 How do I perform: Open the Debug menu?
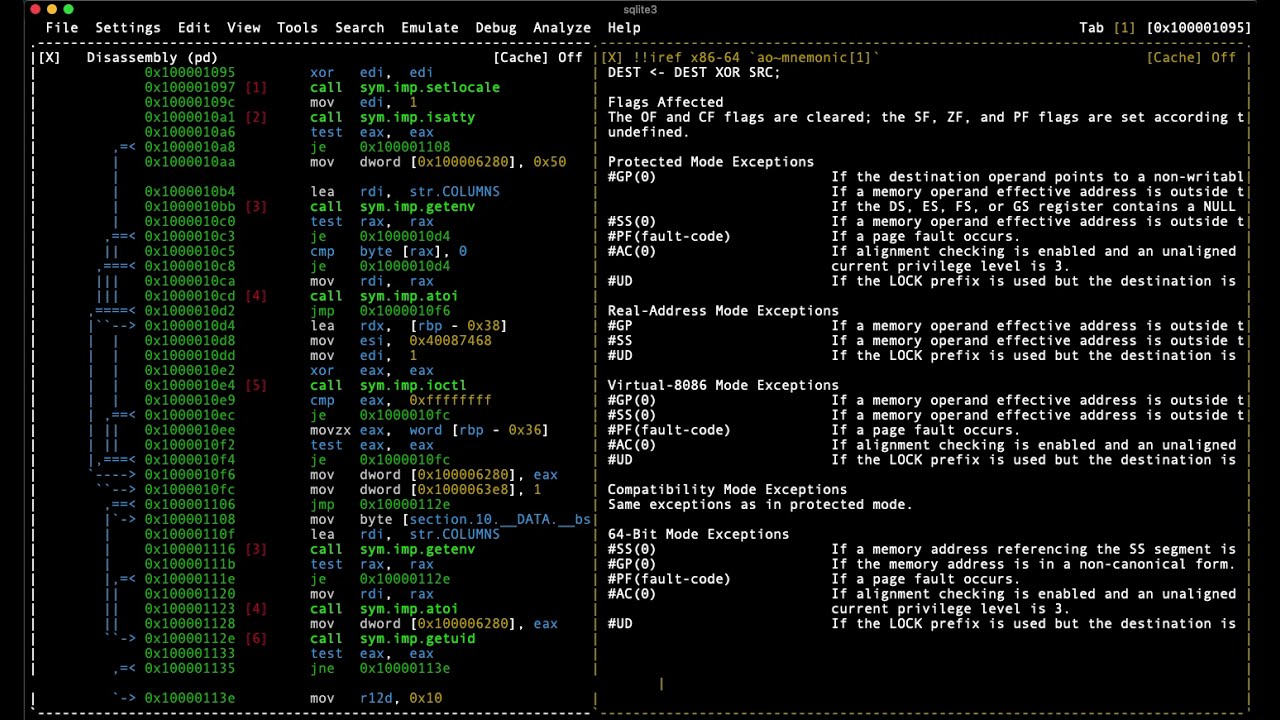tap(496, 28)
